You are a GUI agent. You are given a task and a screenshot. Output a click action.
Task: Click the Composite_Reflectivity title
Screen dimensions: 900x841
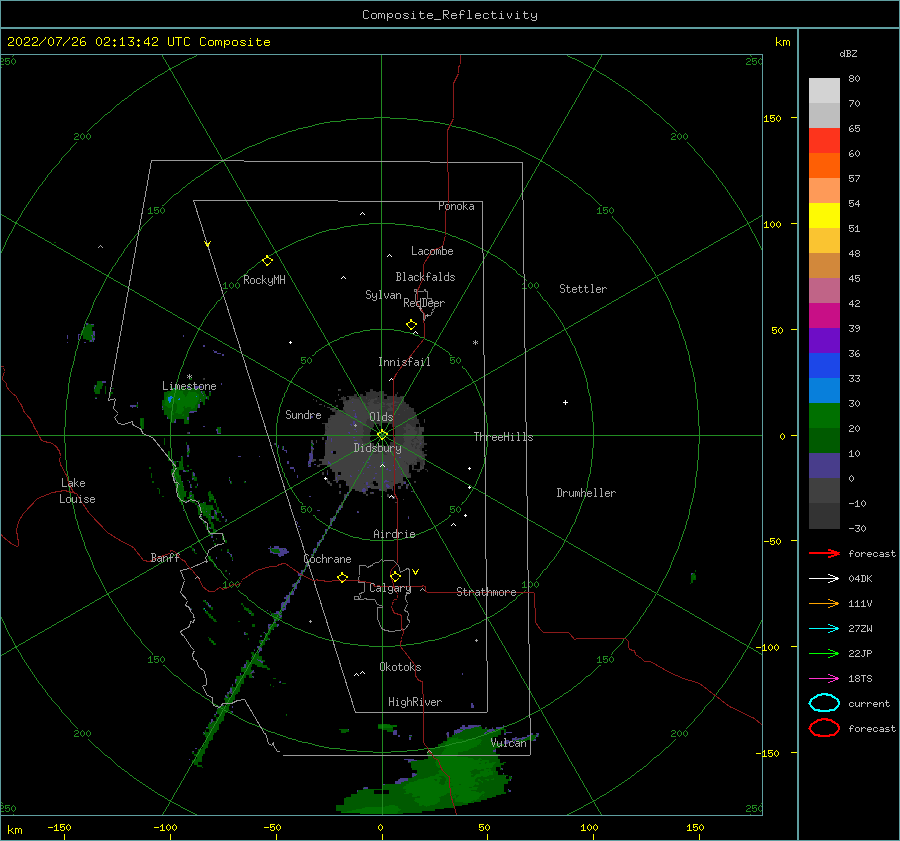450,15
